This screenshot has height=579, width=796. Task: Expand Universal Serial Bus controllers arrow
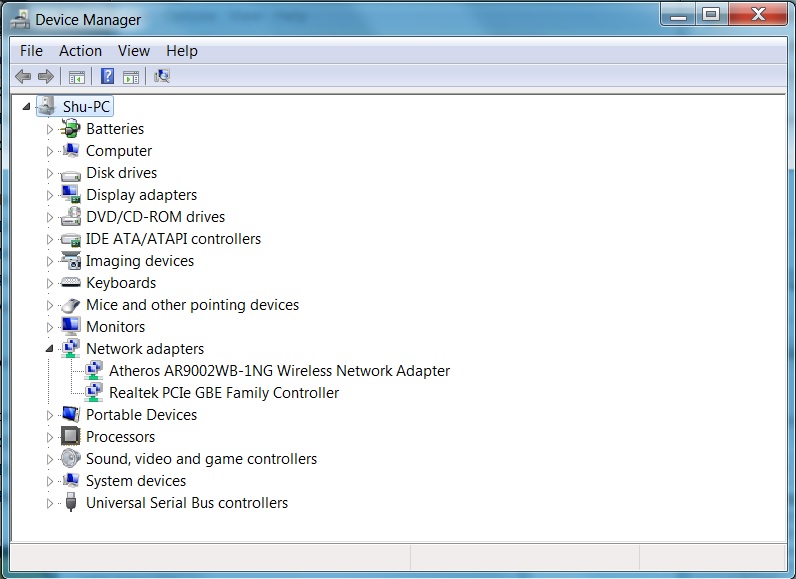pyautogui.click(x=50, y=503)
